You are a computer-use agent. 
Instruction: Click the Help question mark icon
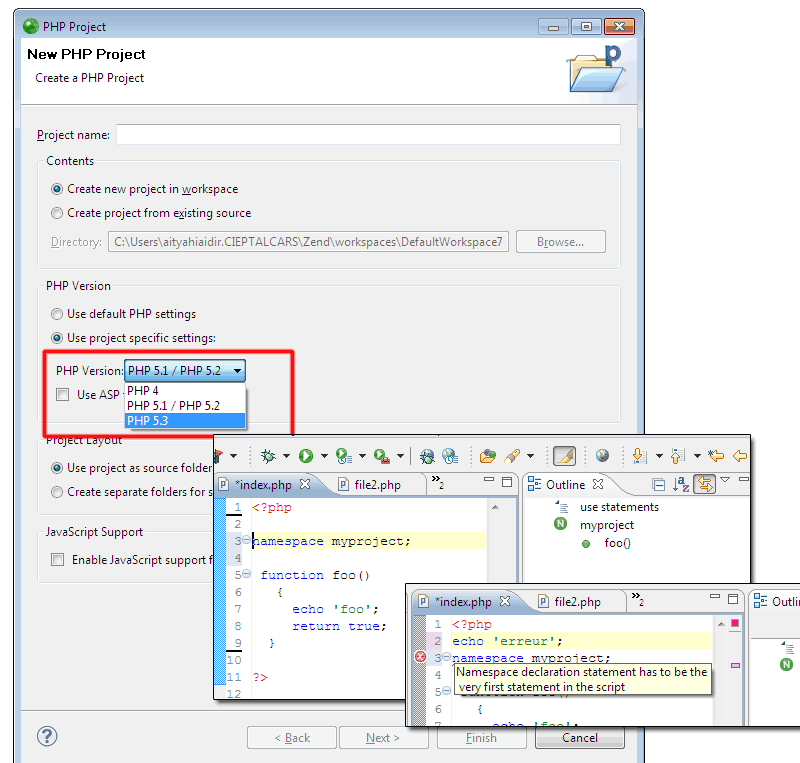(47, 736)
